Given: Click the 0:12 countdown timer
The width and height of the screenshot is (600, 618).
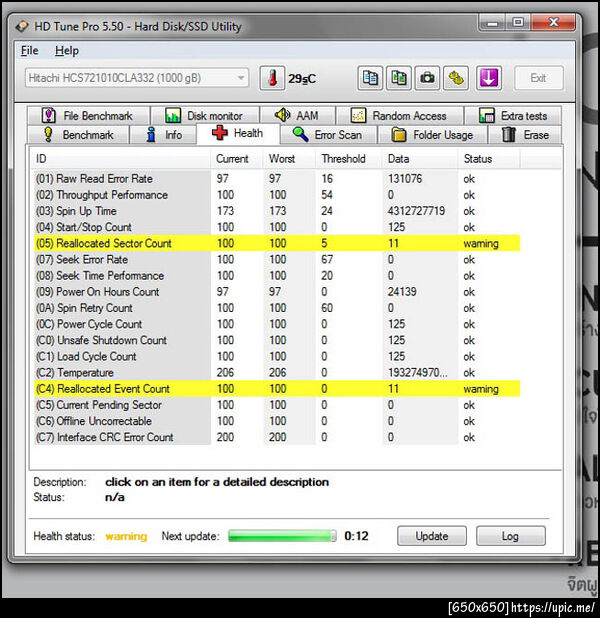Looking at the screenshot, I should [x=356, y=536].
